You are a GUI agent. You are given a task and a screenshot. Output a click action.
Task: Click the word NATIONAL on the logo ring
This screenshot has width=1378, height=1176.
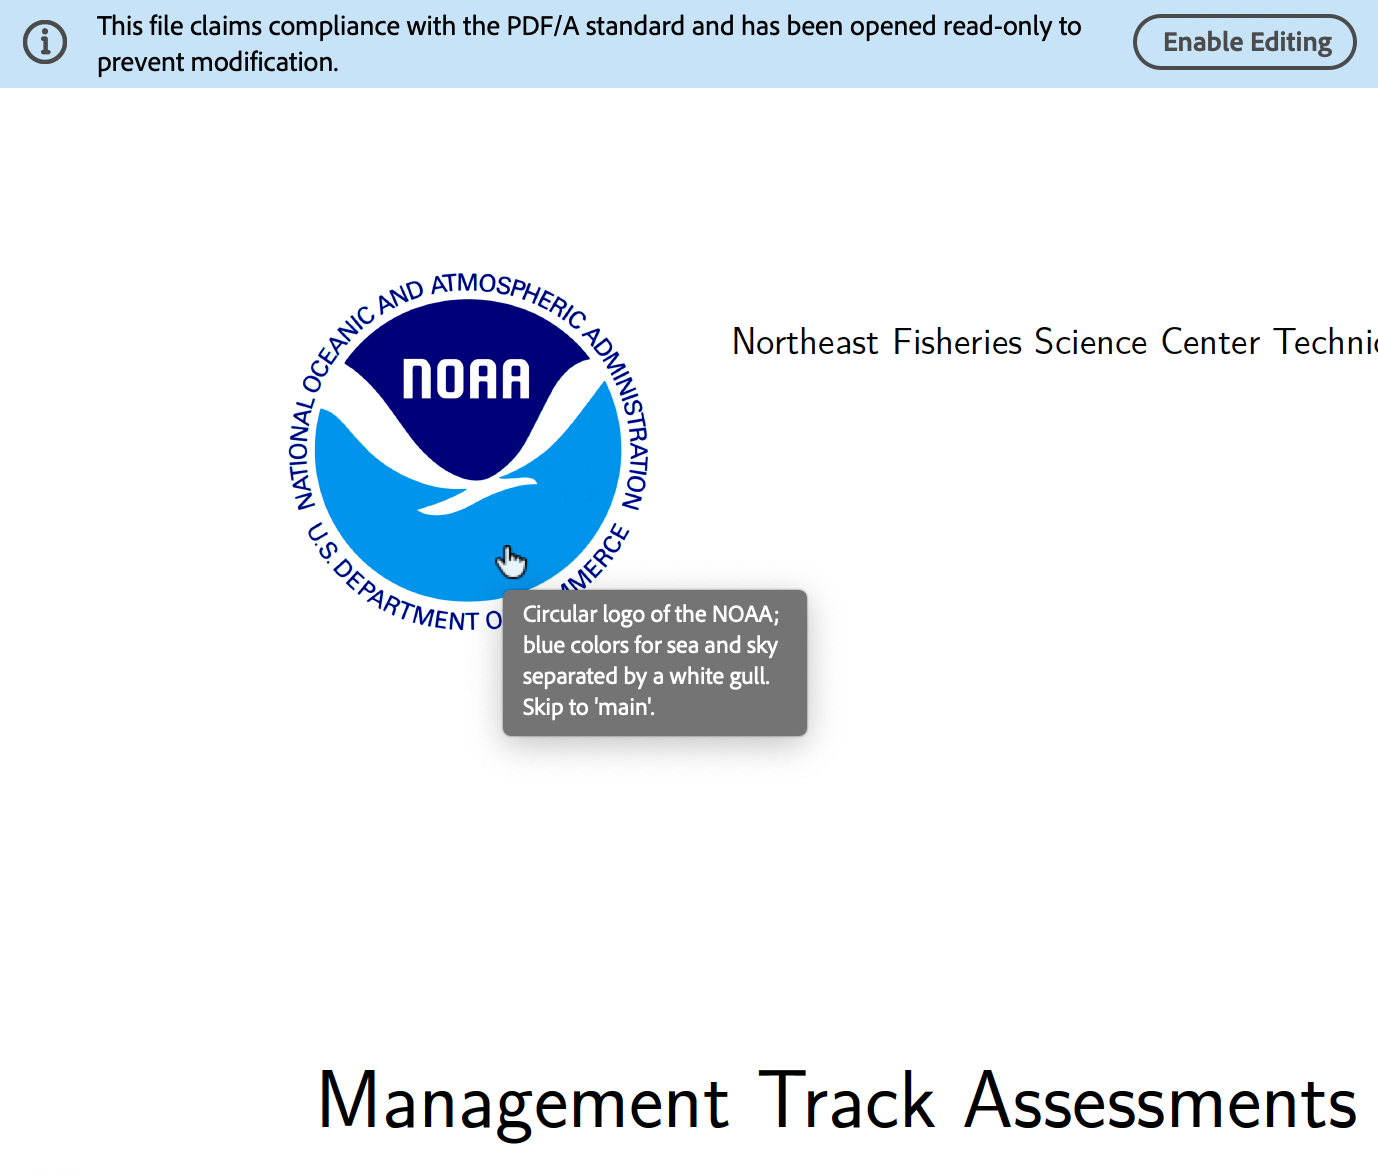pyautogui.click(x=304, y=455)
